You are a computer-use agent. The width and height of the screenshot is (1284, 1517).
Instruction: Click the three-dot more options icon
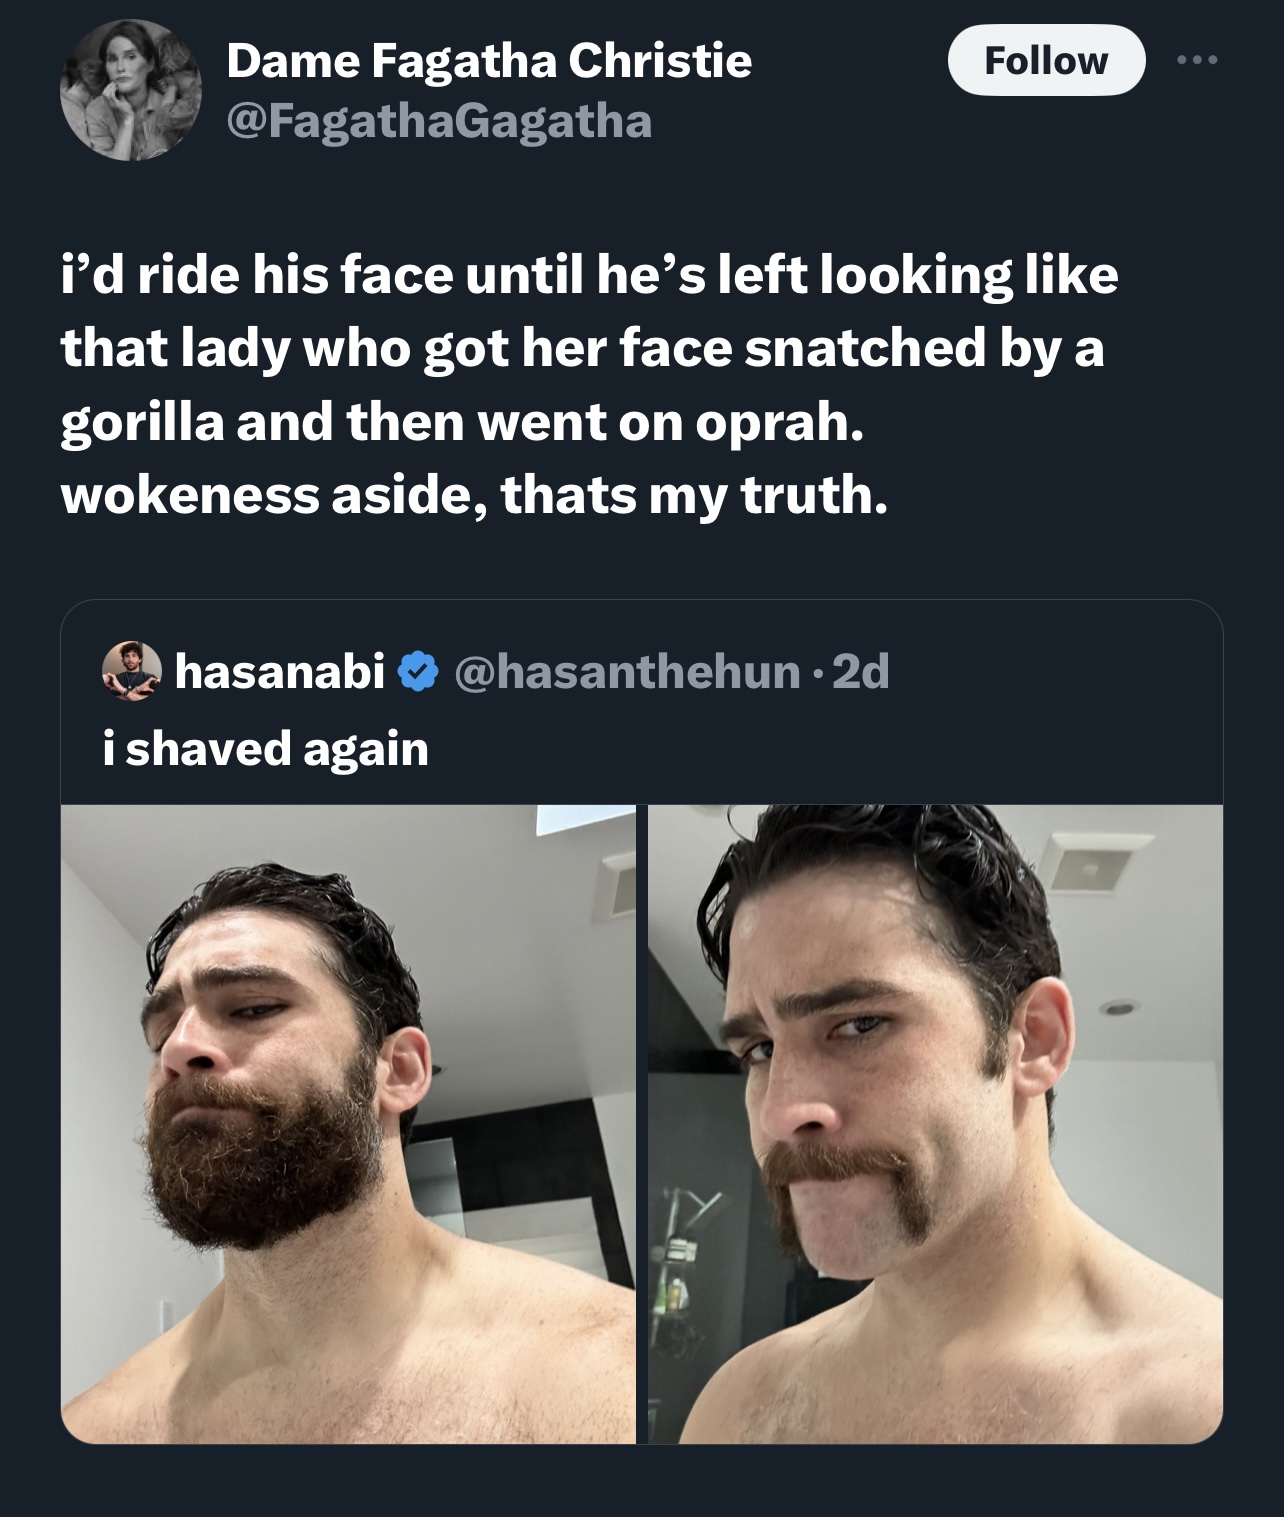1197,61
